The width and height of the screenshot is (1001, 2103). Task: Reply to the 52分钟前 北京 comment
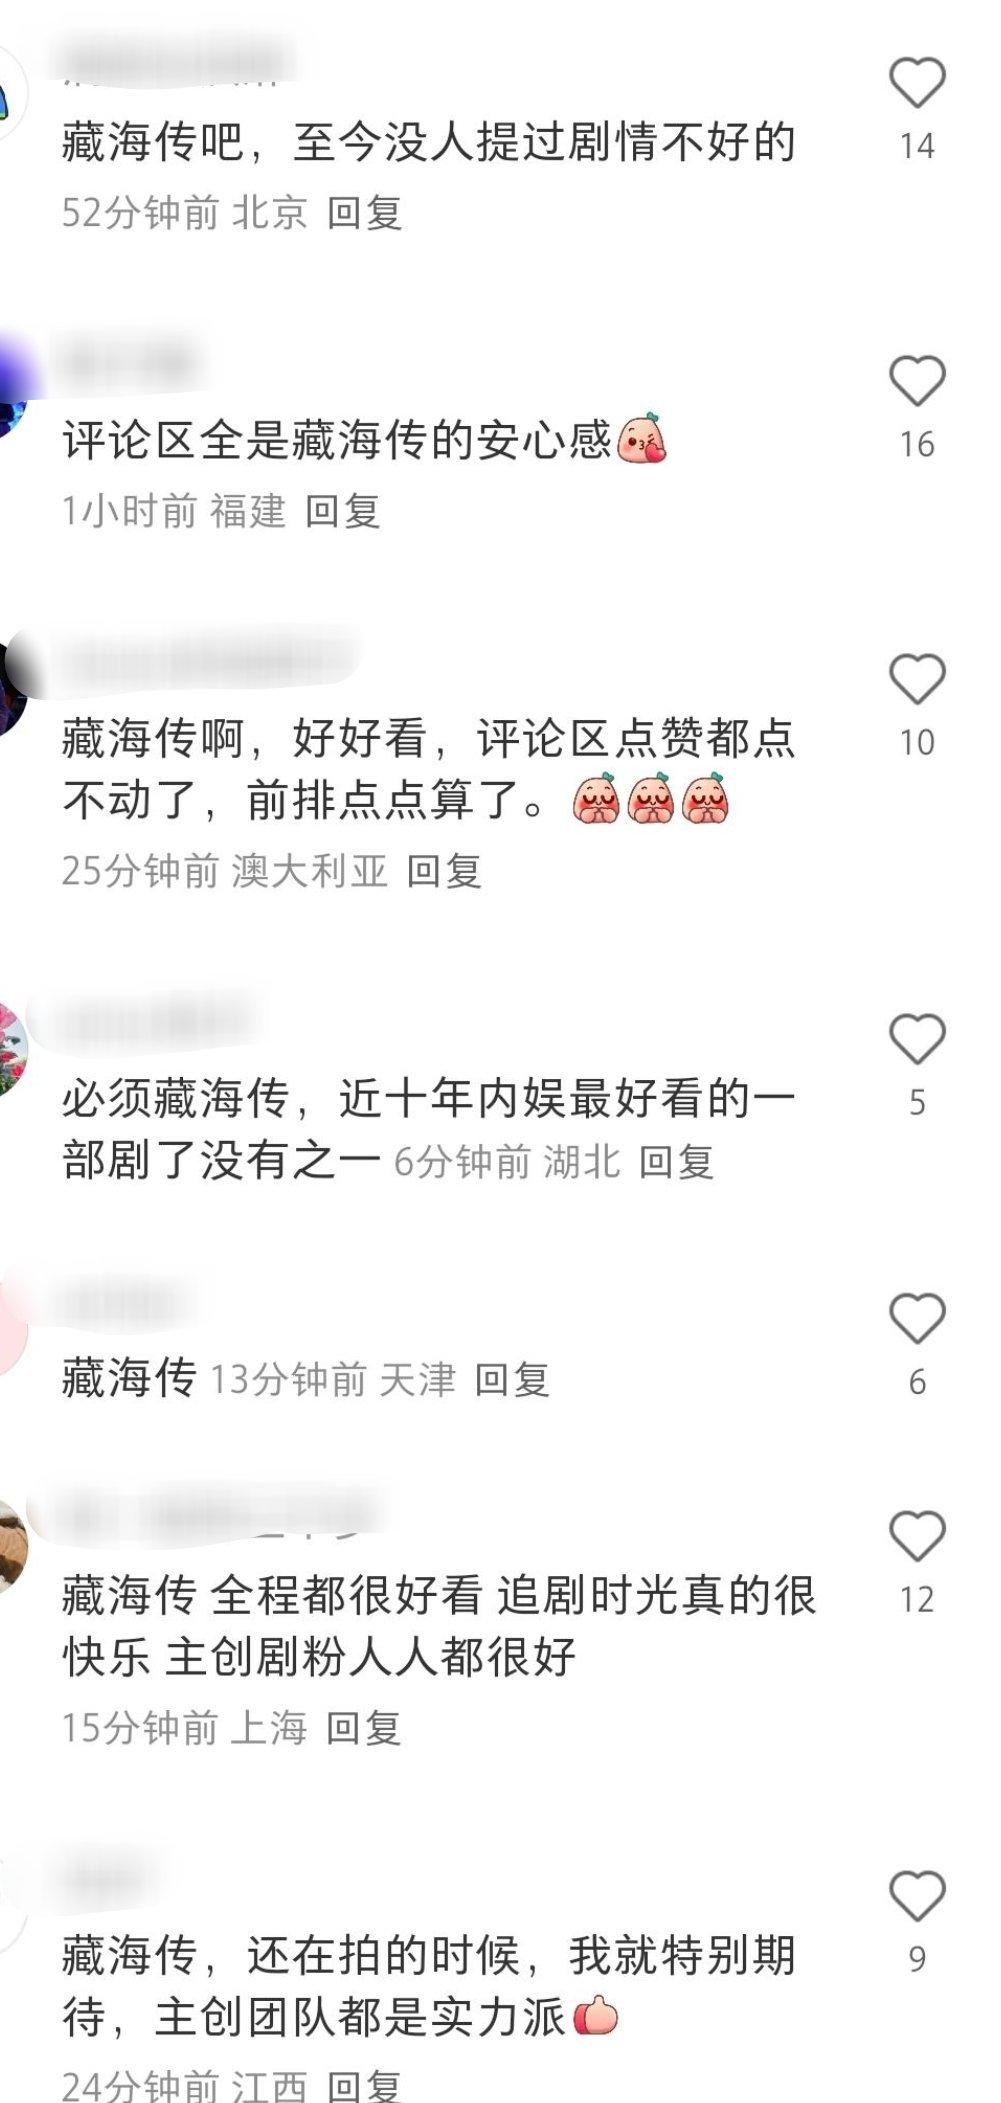pyautogui.click(x=365, y=213)
